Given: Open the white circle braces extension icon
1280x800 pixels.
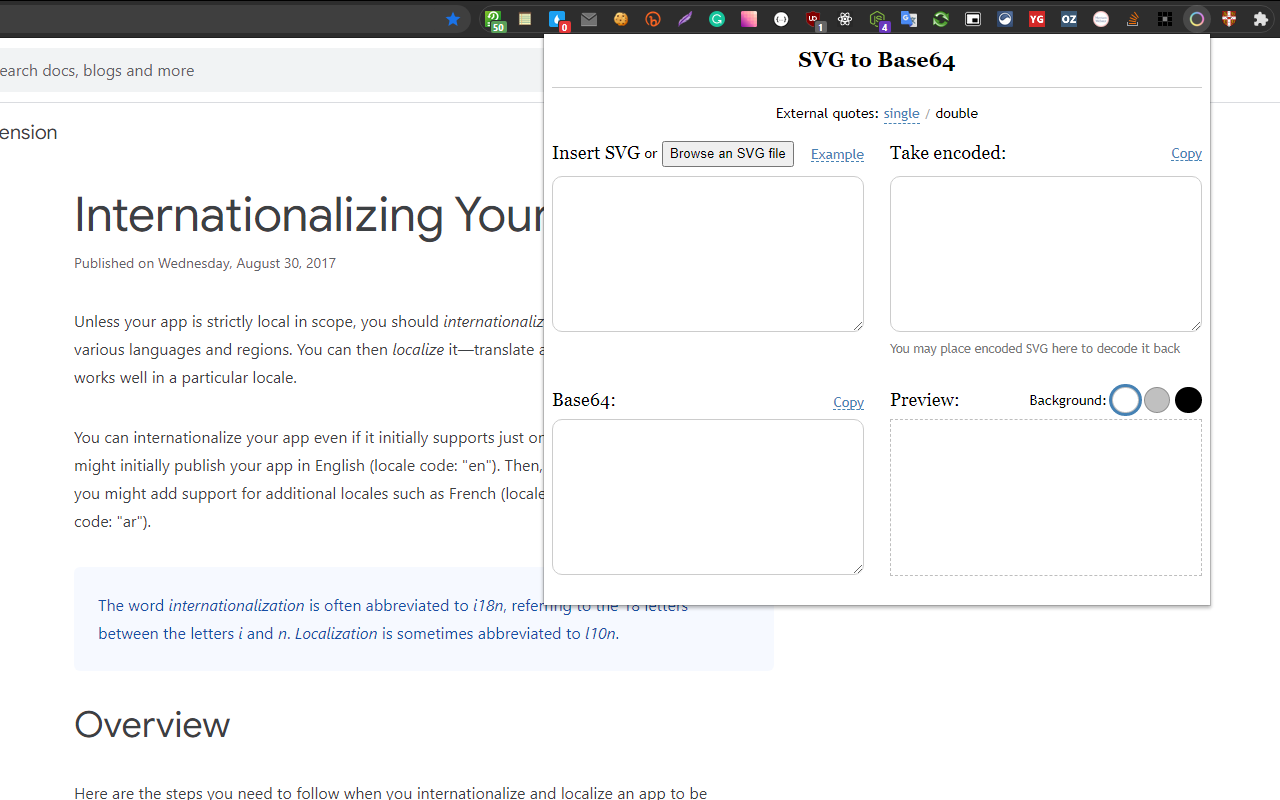Looking at the screenshot, I should [x=781, y=19].
